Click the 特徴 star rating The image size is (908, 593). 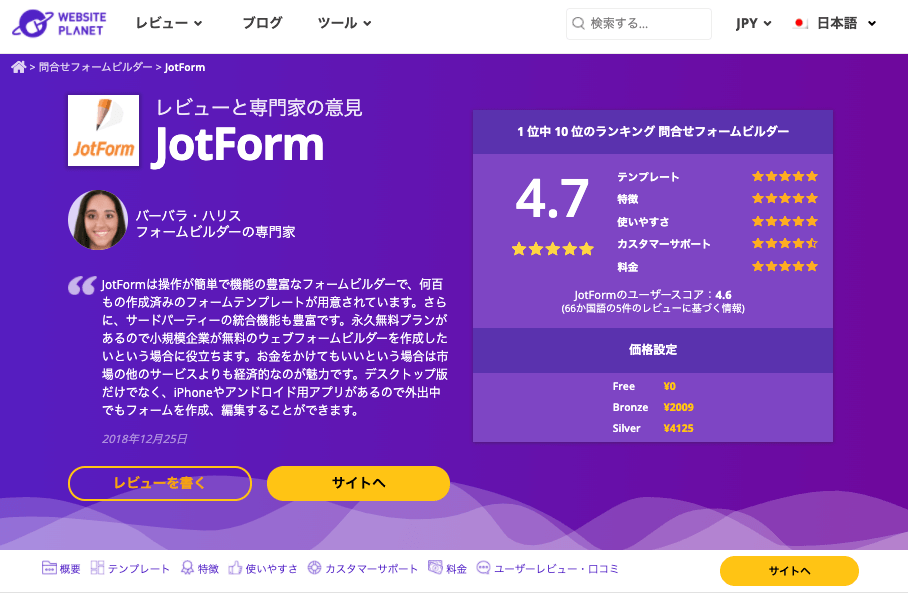[785, 199]
